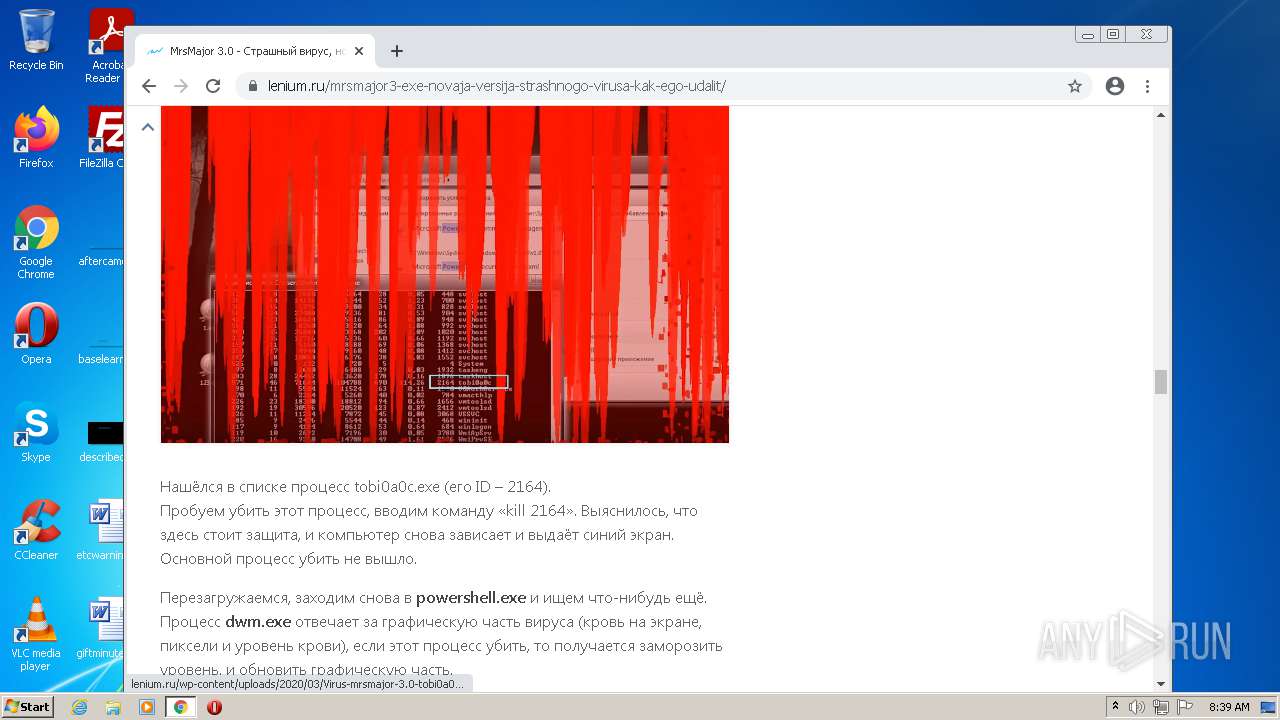Click the page scrollbar down arrow

coord(1161,683)
